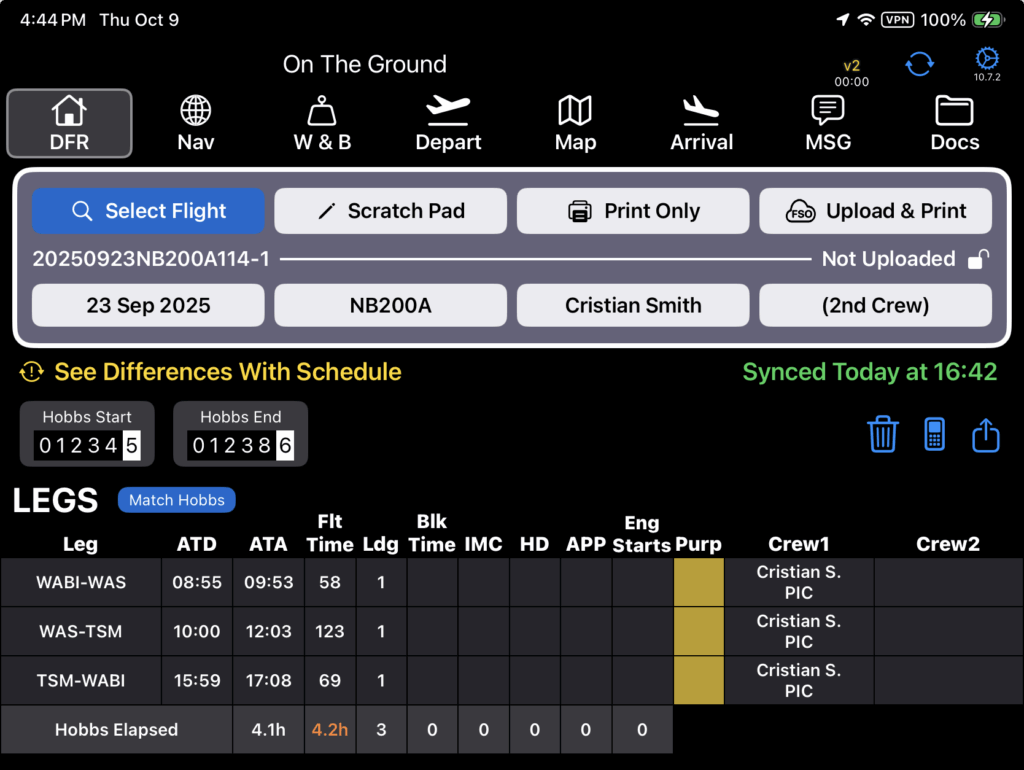1024x770 pixels.
Task: Open the 23 Sep 2025 date picker
Action: pyautogui.click(x=148, y=306)
